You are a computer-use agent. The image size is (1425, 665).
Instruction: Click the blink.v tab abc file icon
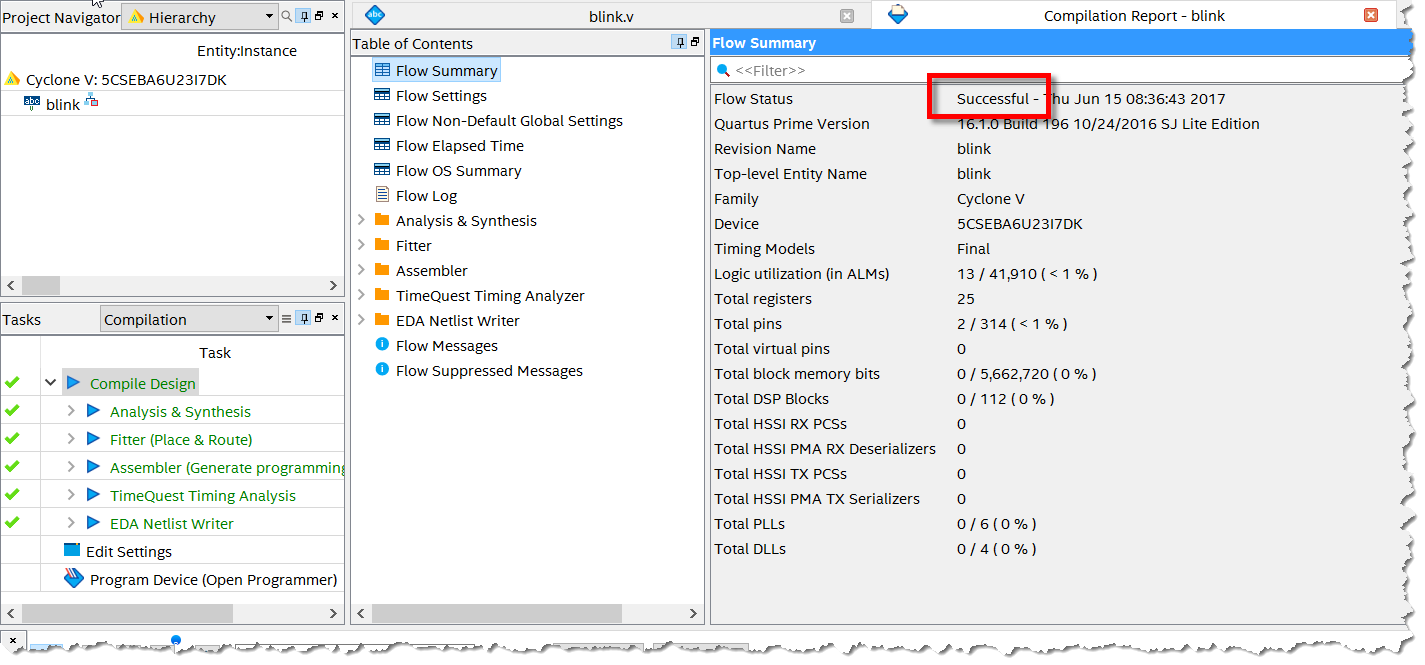[x=375, y=14]
